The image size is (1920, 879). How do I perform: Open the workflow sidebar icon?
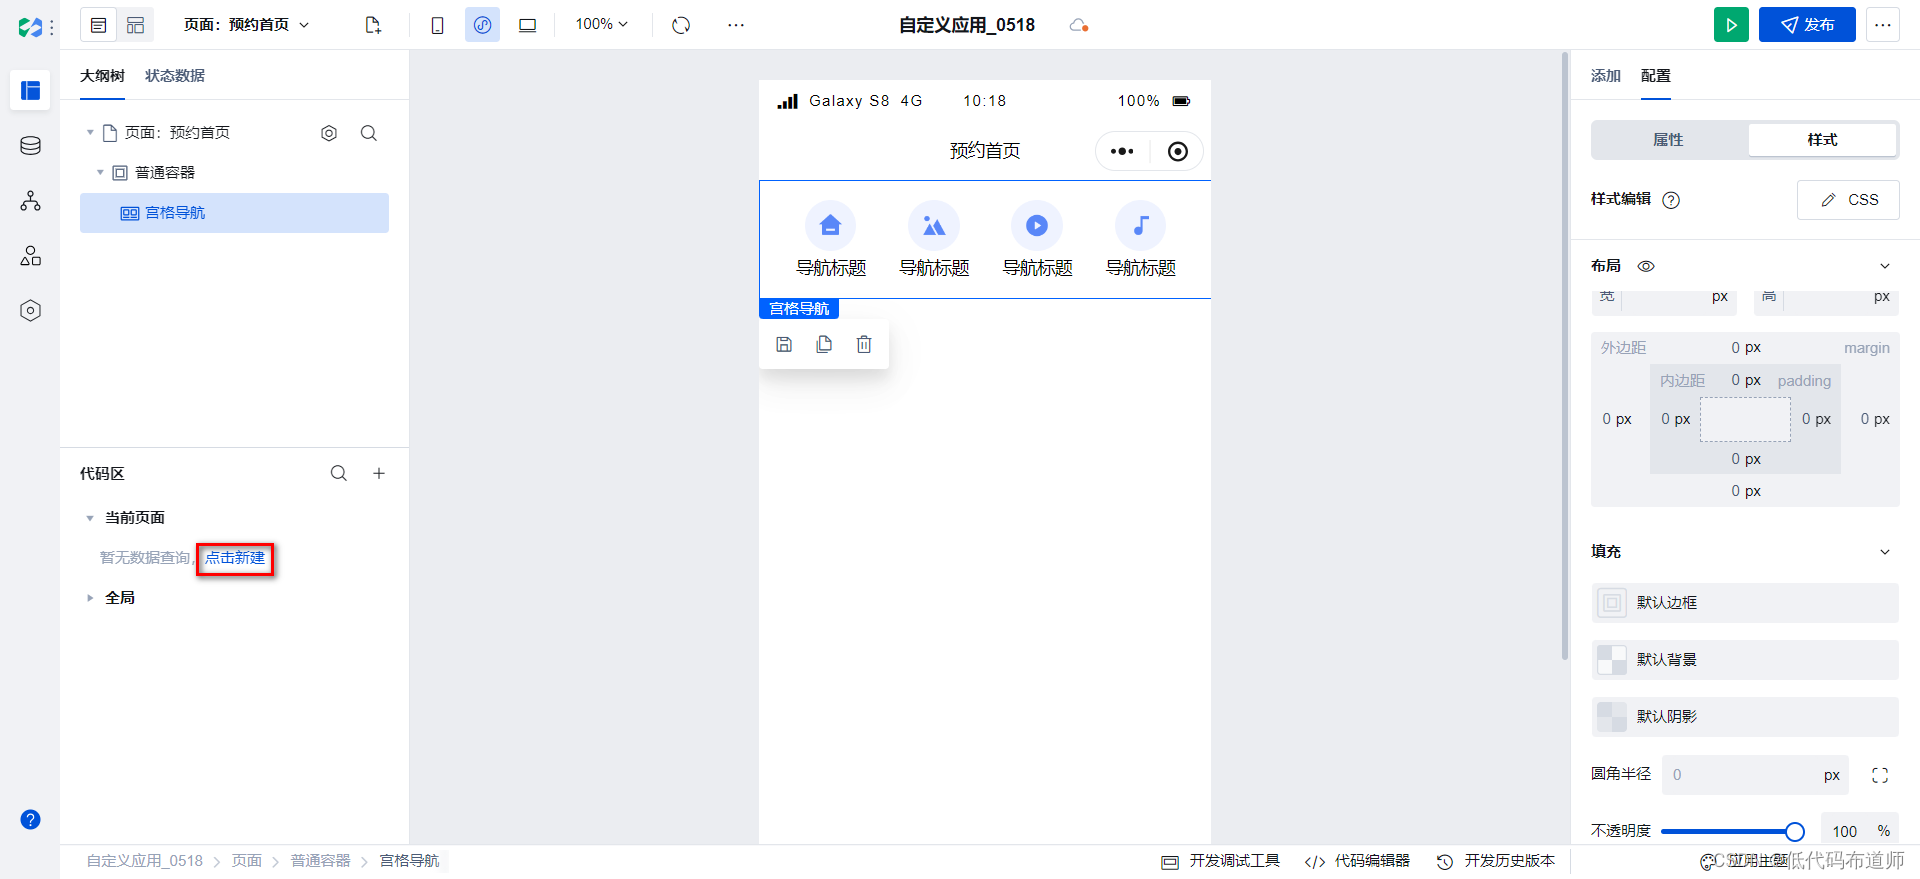pos(30,201)
